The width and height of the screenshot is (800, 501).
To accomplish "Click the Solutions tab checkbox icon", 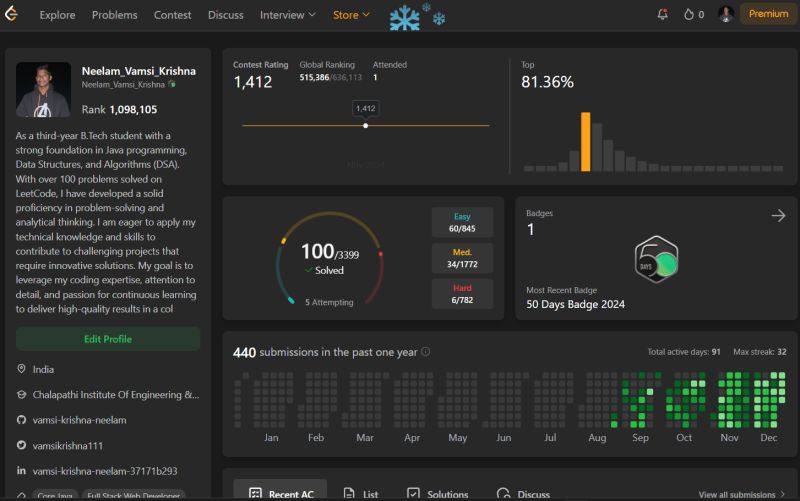I will (x=413, y=493).
